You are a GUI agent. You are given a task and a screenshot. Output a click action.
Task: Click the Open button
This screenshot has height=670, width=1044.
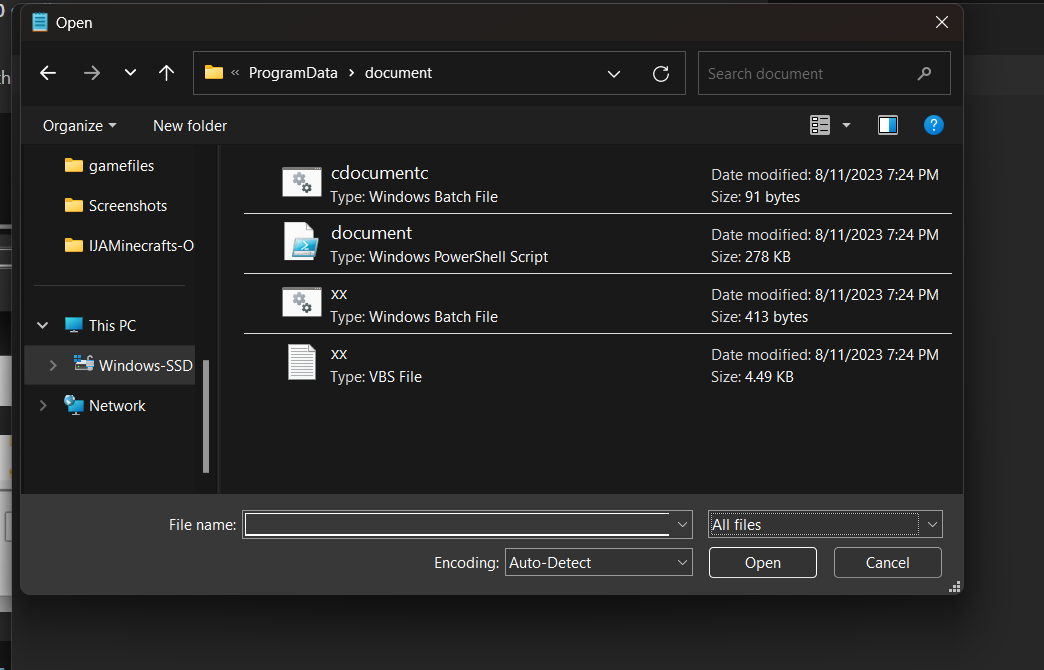tap(762, 563)
